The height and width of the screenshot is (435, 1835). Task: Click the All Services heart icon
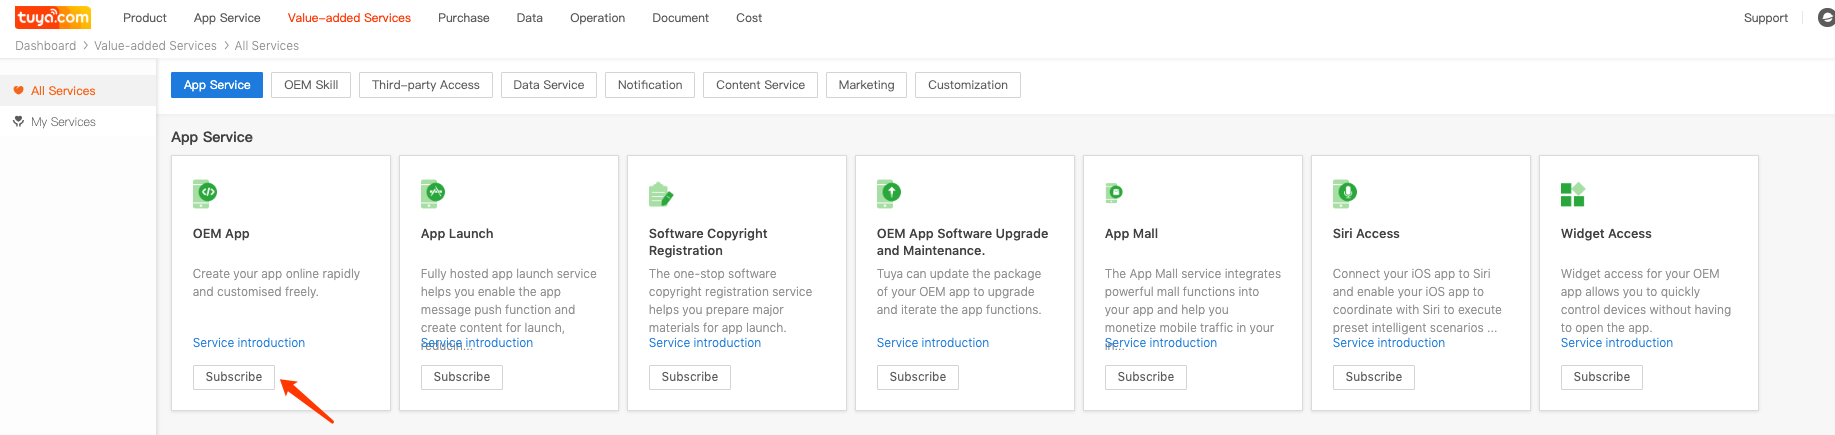[18, 91]
